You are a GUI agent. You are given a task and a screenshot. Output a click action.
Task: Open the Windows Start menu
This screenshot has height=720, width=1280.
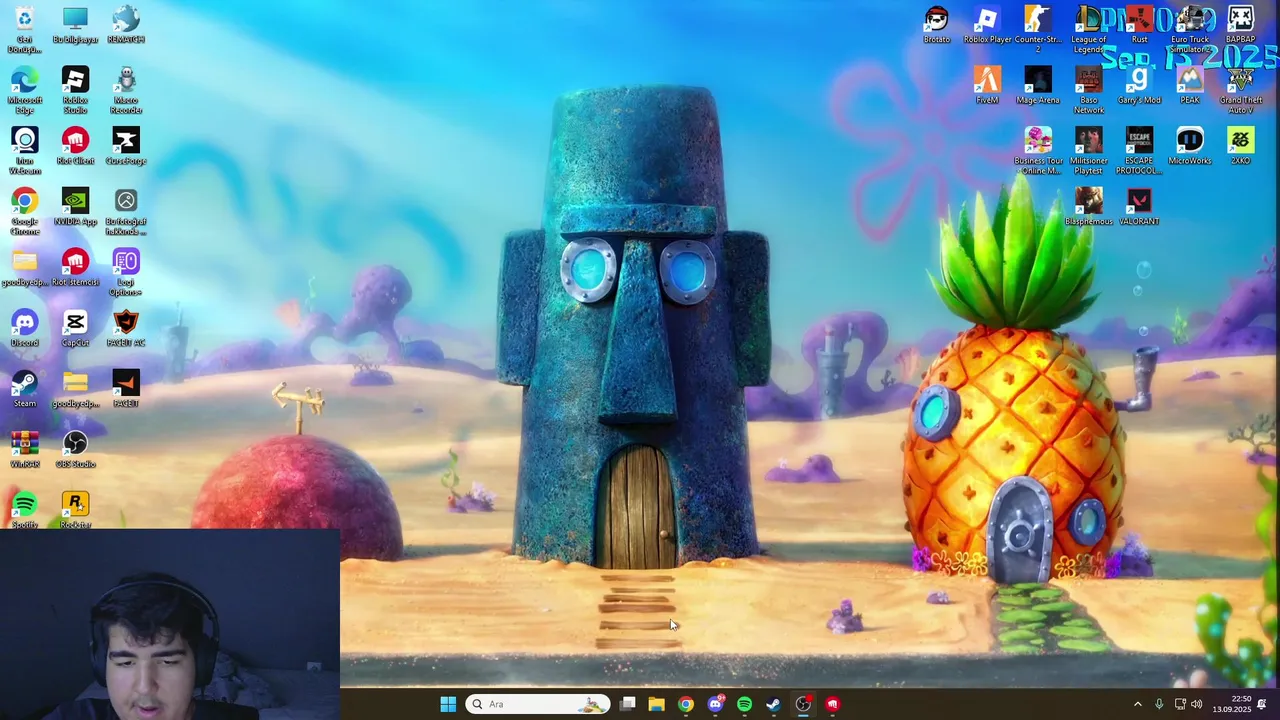(448, 704)
